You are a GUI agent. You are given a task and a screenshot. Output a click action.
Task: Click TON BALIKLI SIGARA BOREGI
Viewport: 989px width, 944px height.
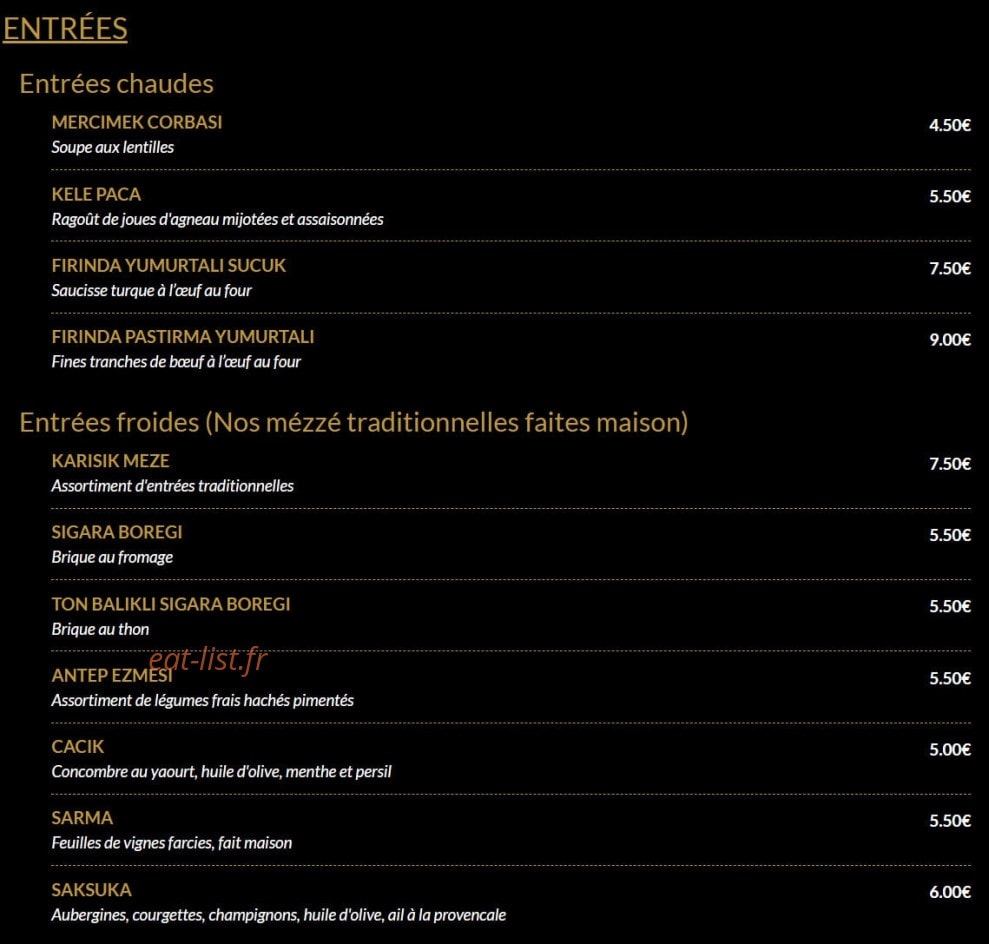171,604
